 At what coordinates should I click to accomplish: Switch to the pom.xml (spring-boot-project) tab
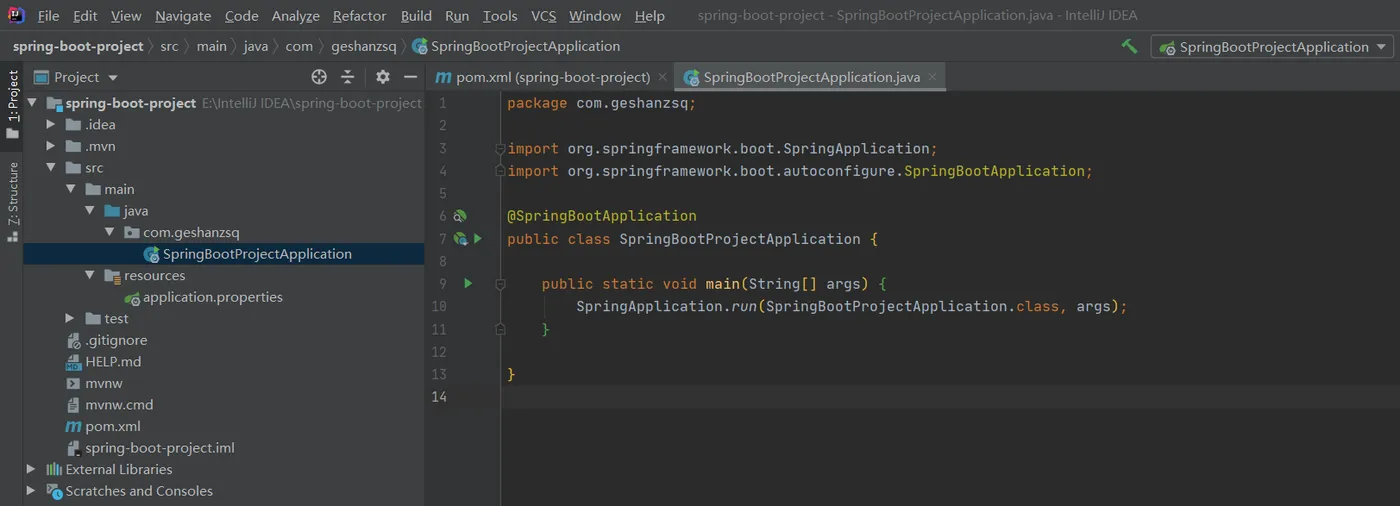click(553, 77)
